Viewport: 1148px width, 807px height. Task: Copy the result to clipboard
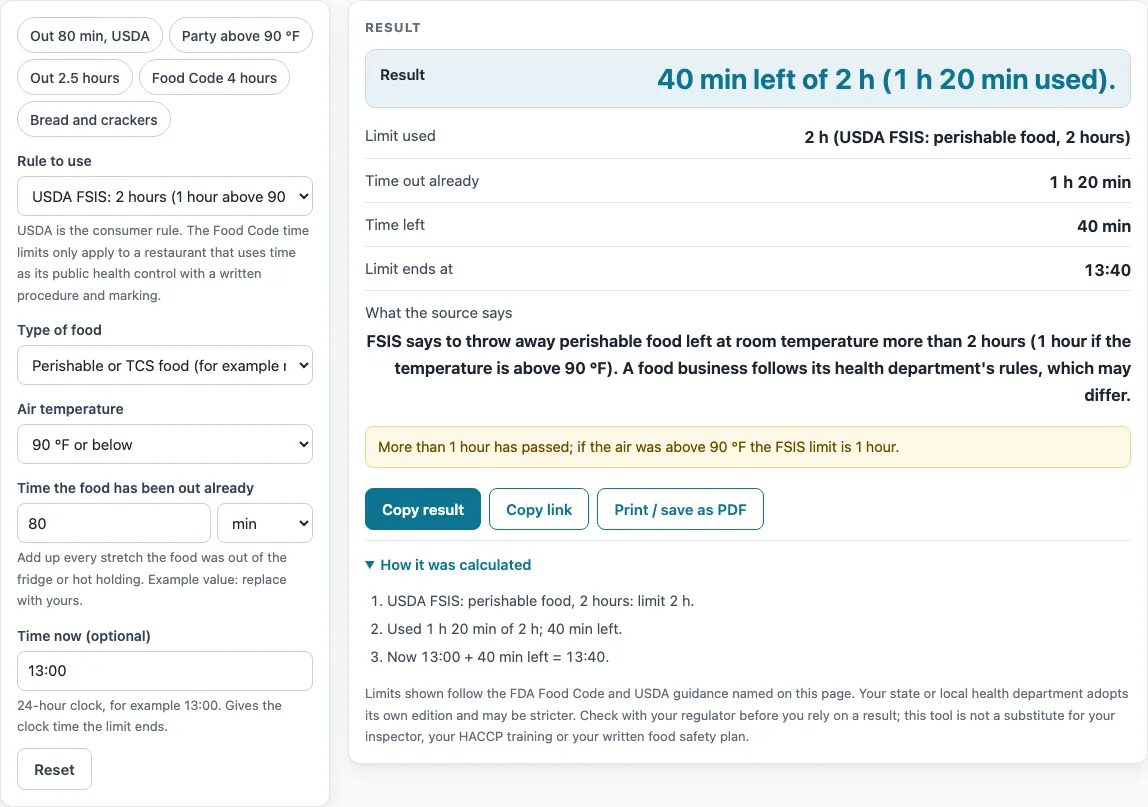click(x=423, y=510)
